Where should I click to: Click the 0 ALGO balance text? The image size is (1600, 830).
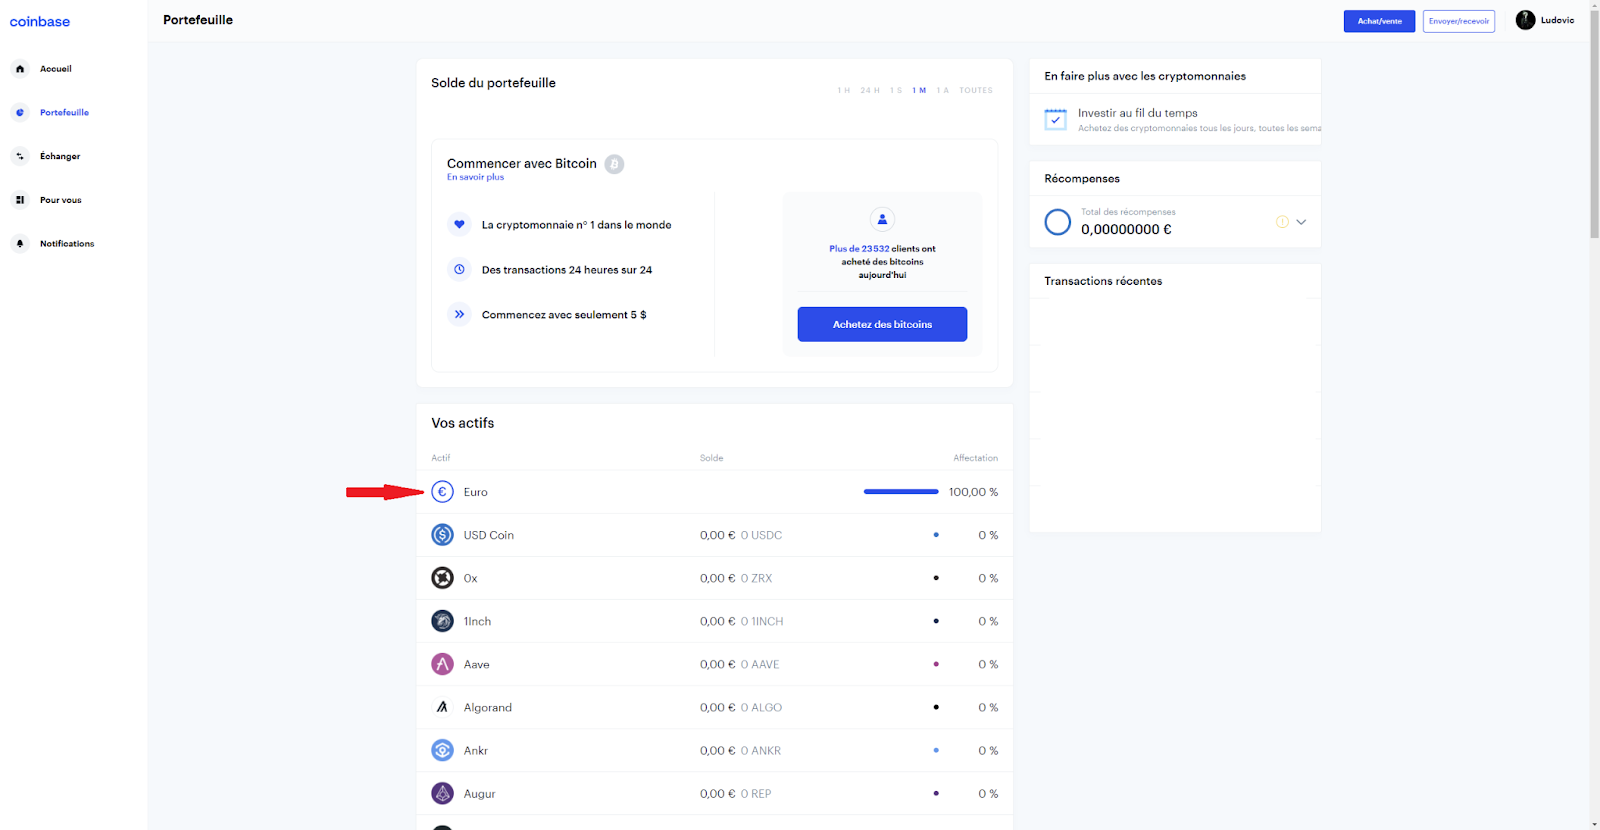761,707
